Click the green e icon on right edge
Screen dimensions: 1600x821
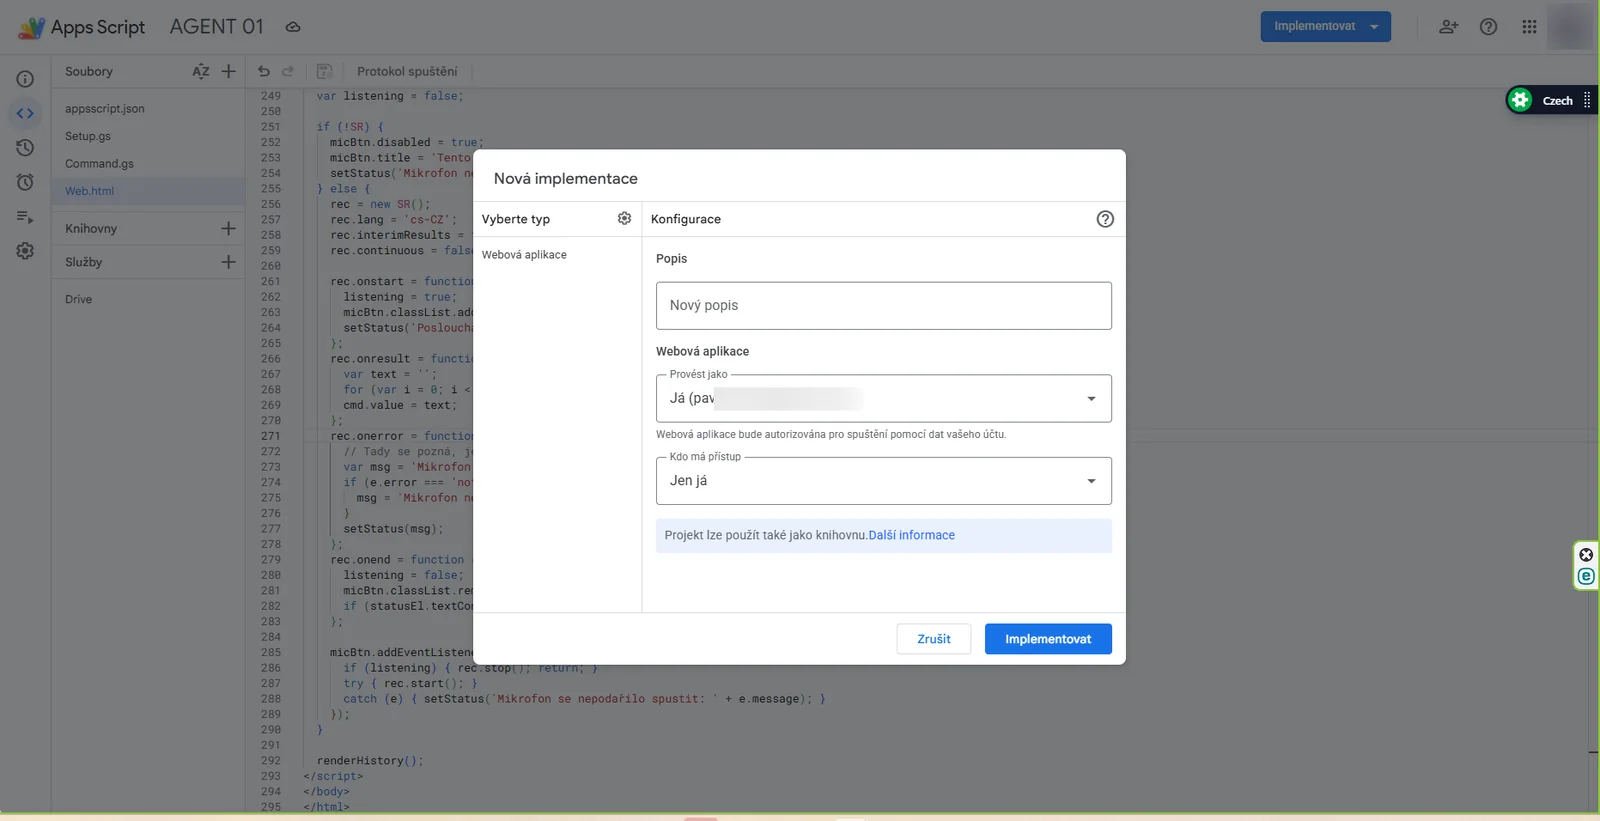tap(1586, 576)
